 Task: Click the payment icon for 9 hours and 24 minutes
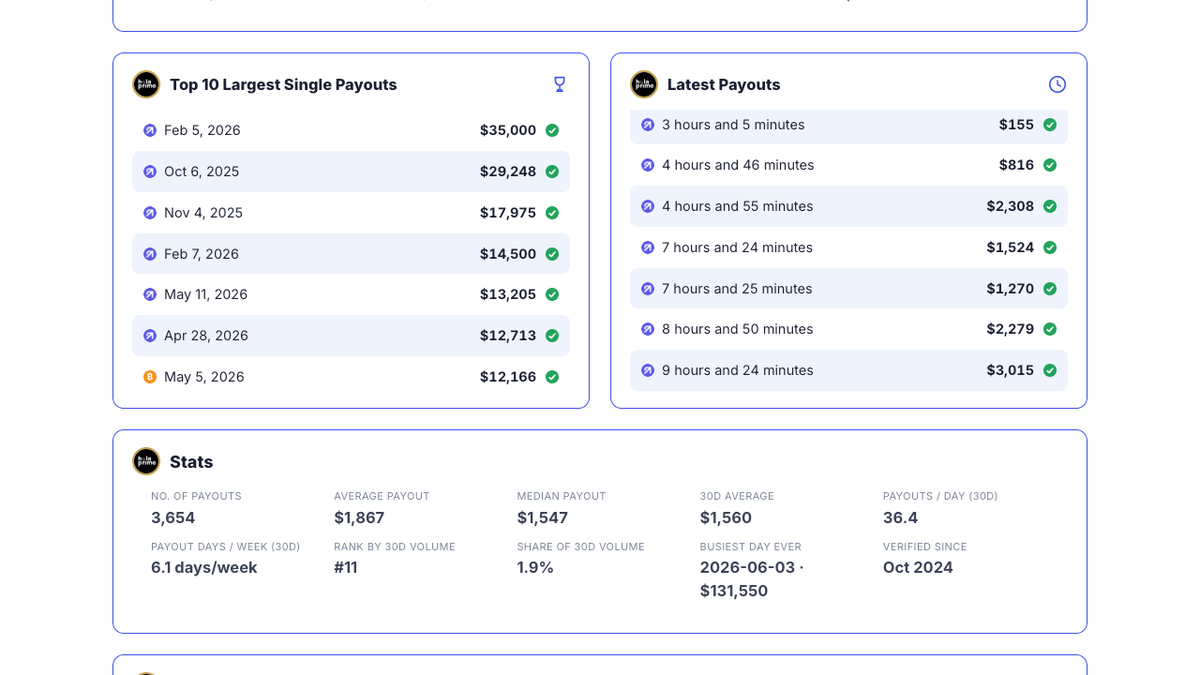pyautogui.click(x=648, y=370)
